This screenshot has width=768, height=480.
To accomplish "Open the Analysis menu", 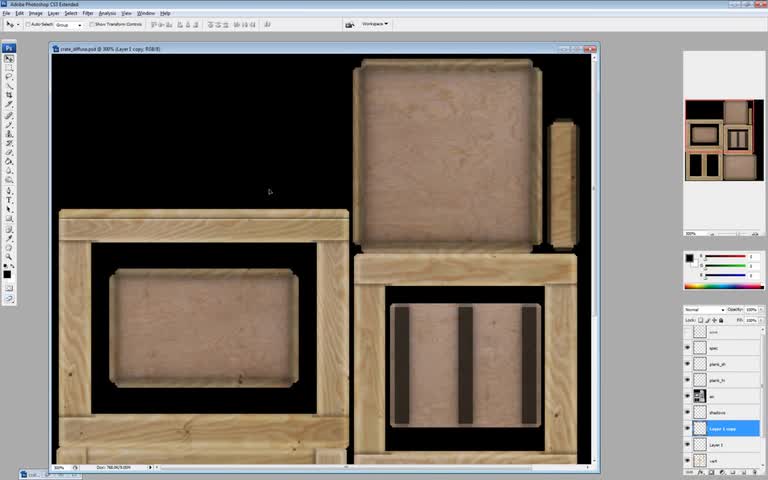I will (107, 14).
